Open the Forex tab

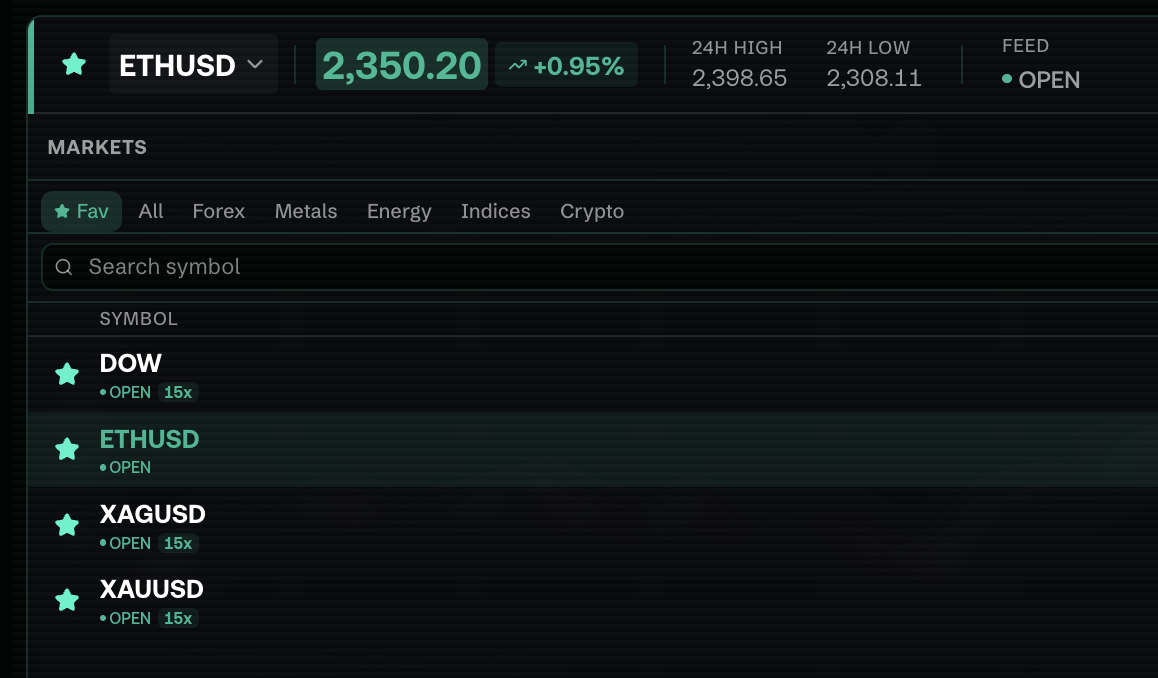tap(219, 211)
